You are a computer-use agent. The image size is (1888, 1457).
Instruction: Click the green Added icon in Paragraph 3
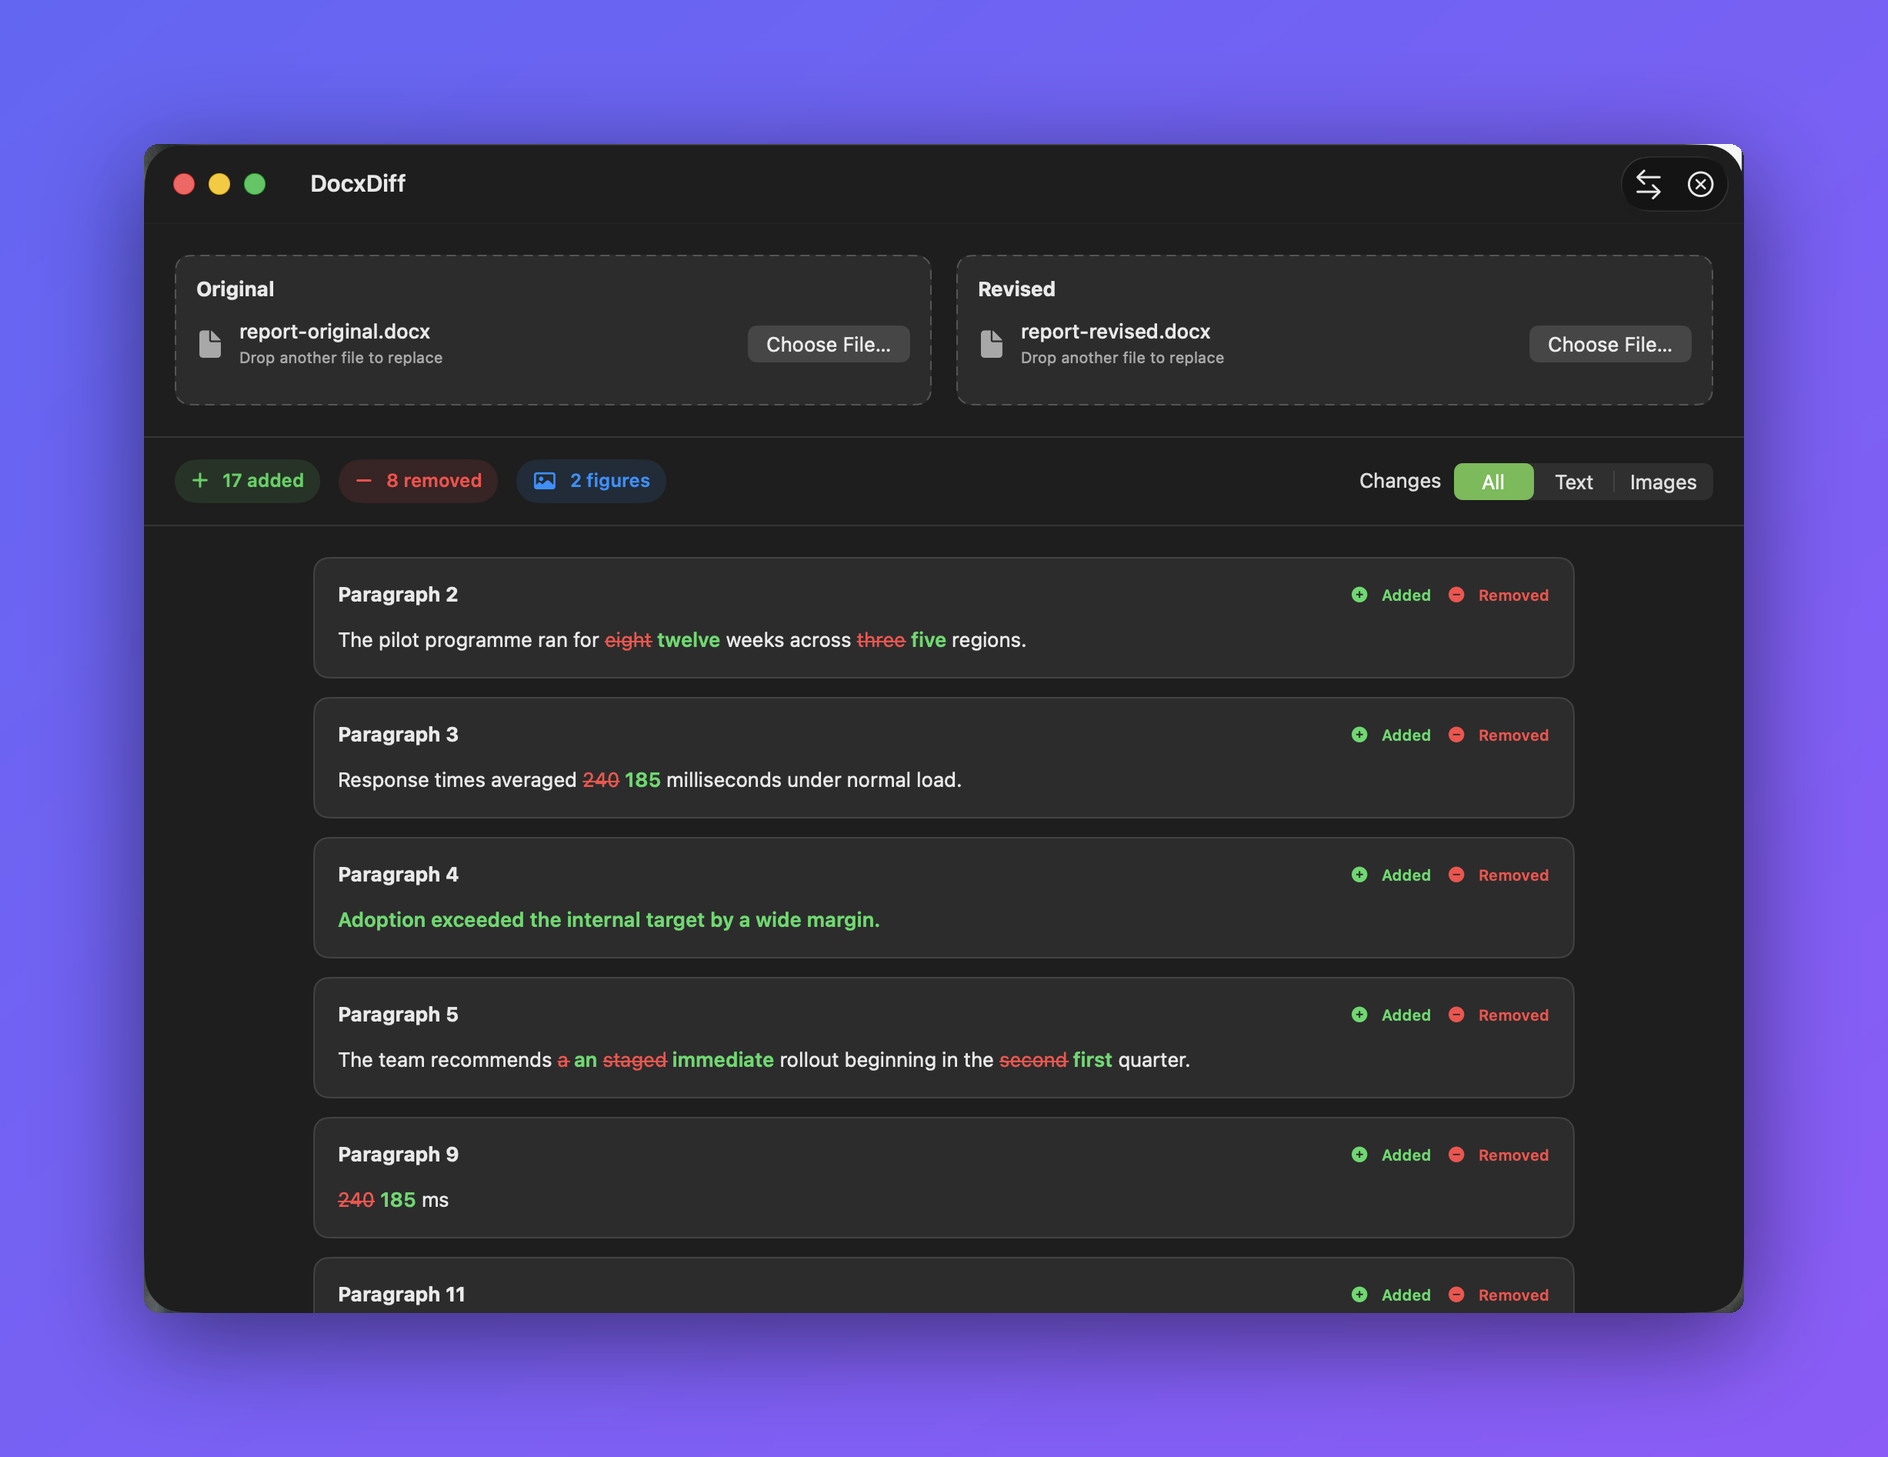1359,735
